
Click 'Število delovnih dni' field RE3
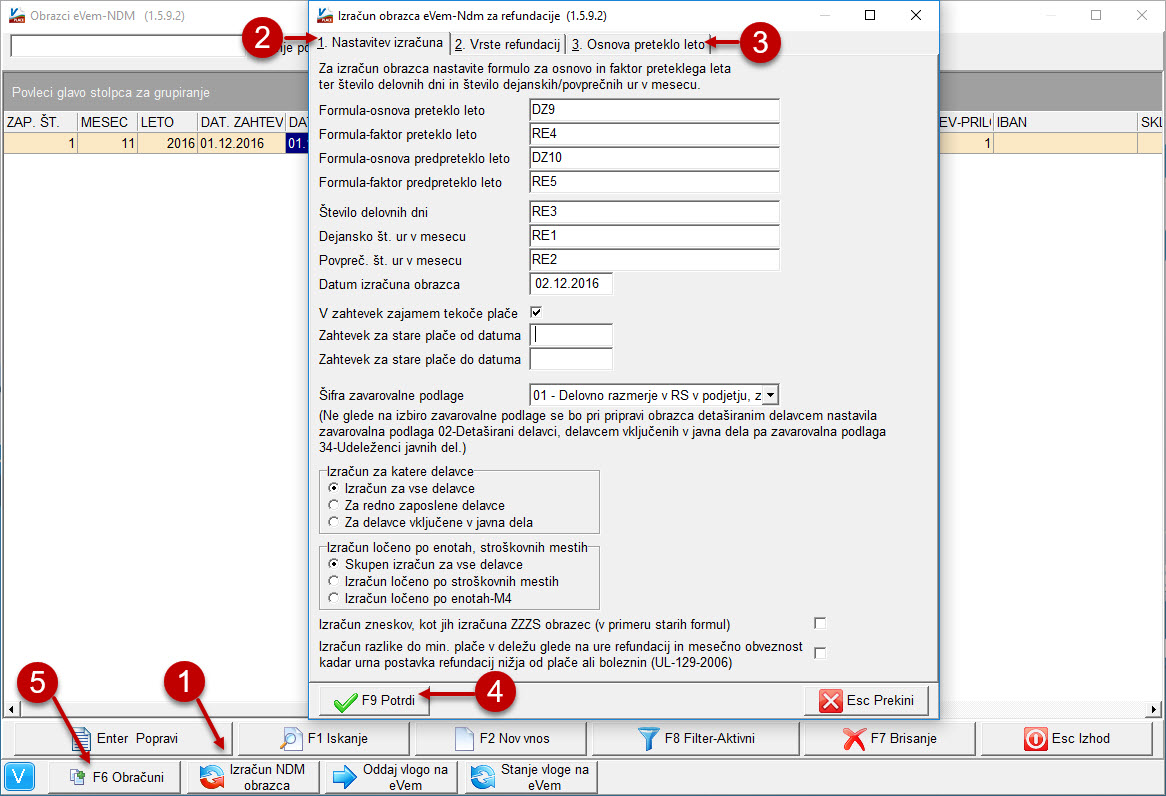pyautogui.click(x=654, y=212)
